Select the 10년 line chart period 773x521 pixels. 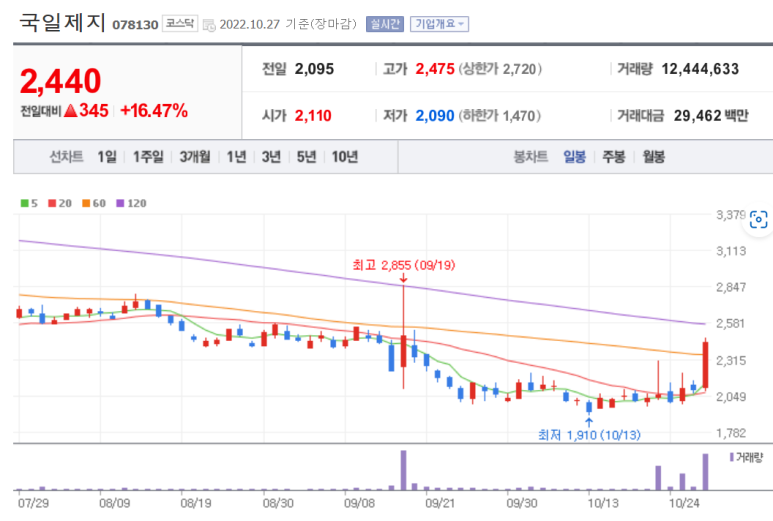click(x=345, y=157)
